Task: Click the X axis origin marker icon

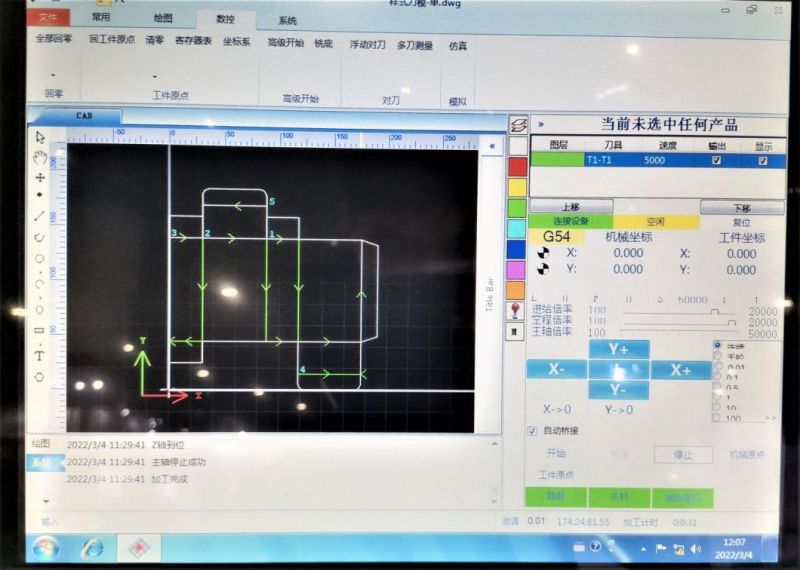Action: (544, 253)
